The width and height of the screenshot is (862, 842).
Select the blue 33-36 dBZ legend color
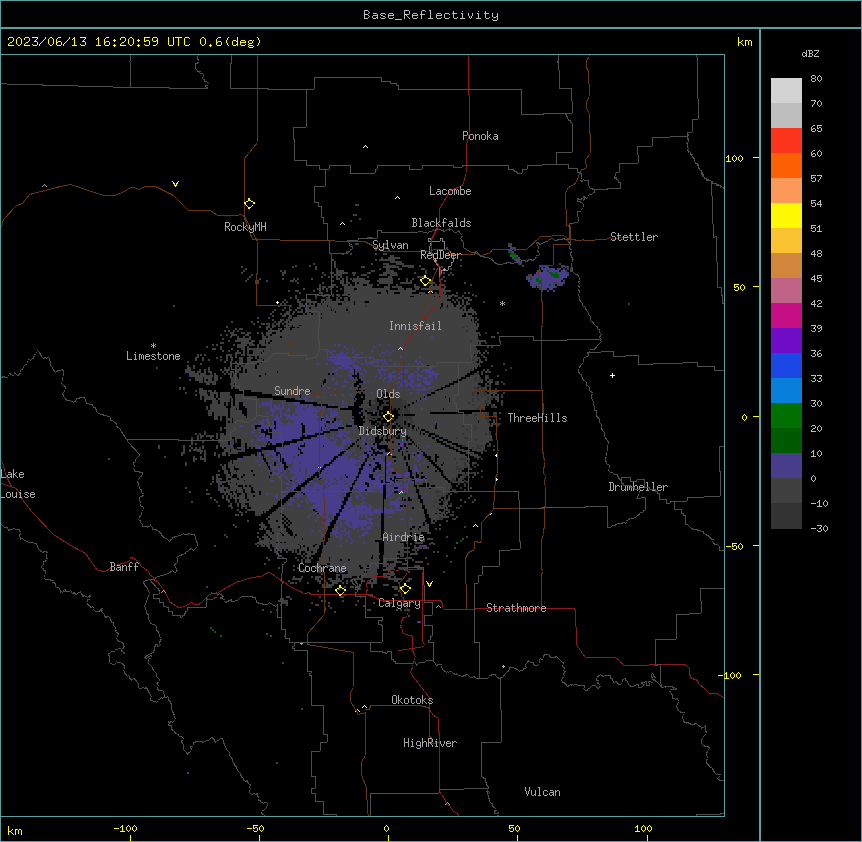786,365
